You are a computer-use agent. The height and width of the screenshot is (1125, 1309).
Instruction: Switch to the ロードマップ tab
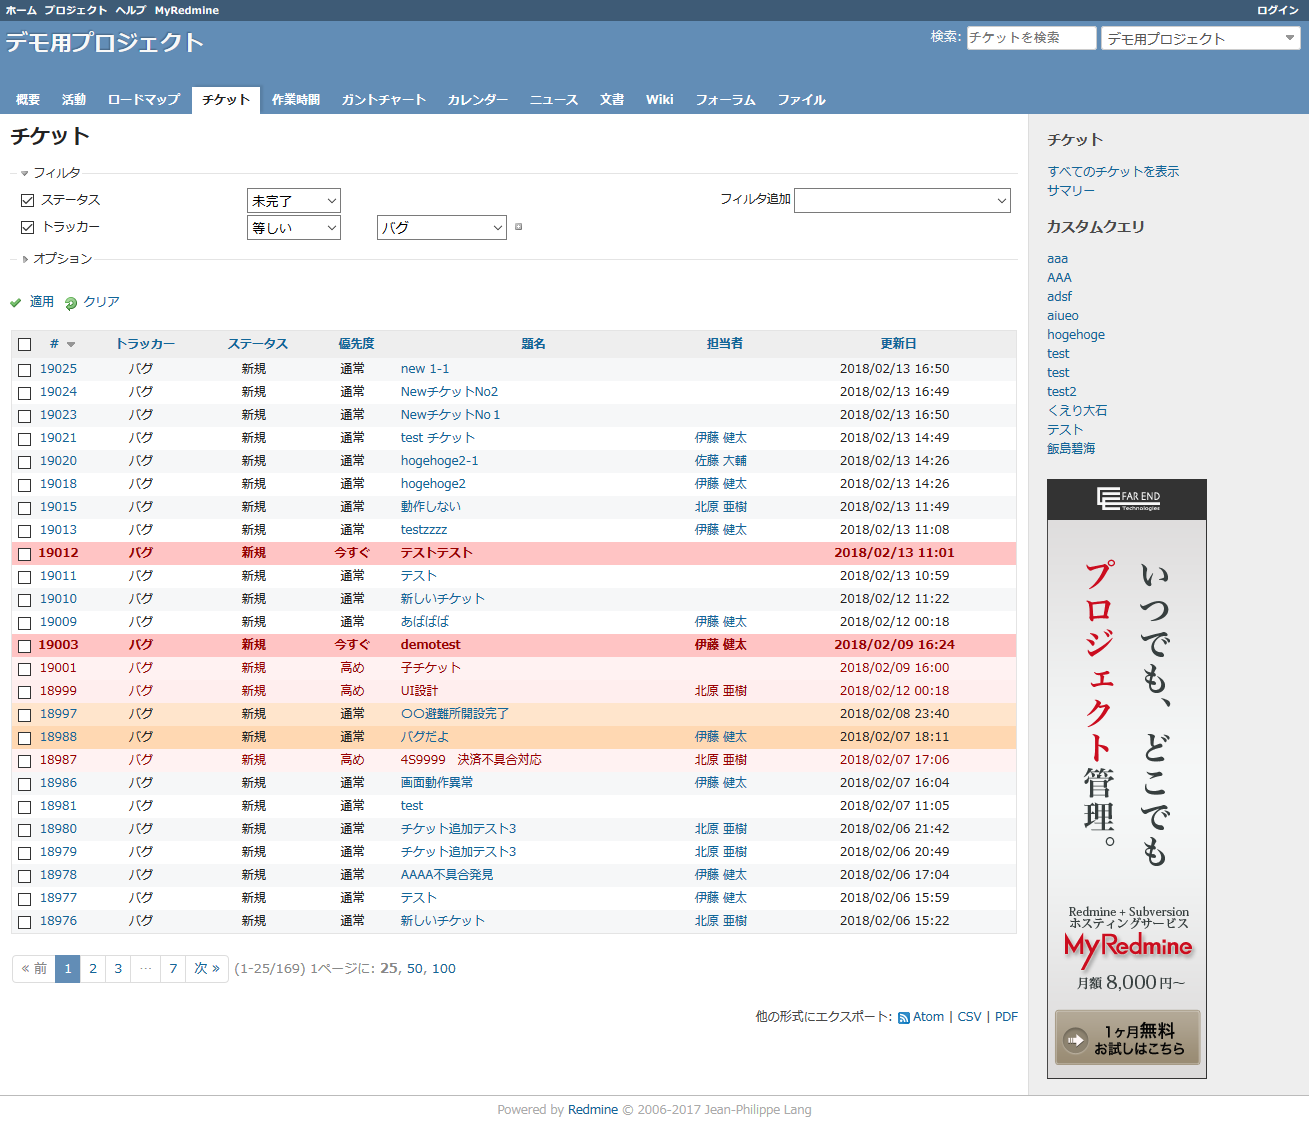click(144, 100)
